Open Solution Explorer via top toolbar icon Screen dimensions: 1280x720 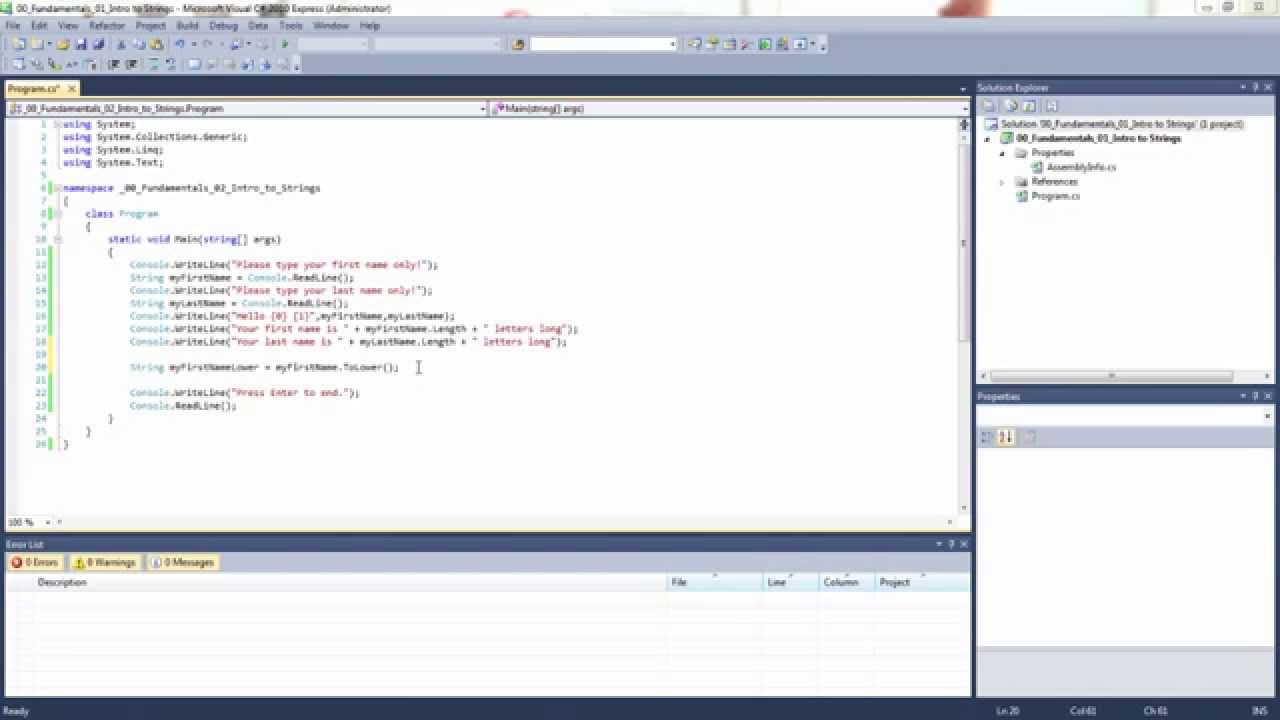click(x=695, y=44)
